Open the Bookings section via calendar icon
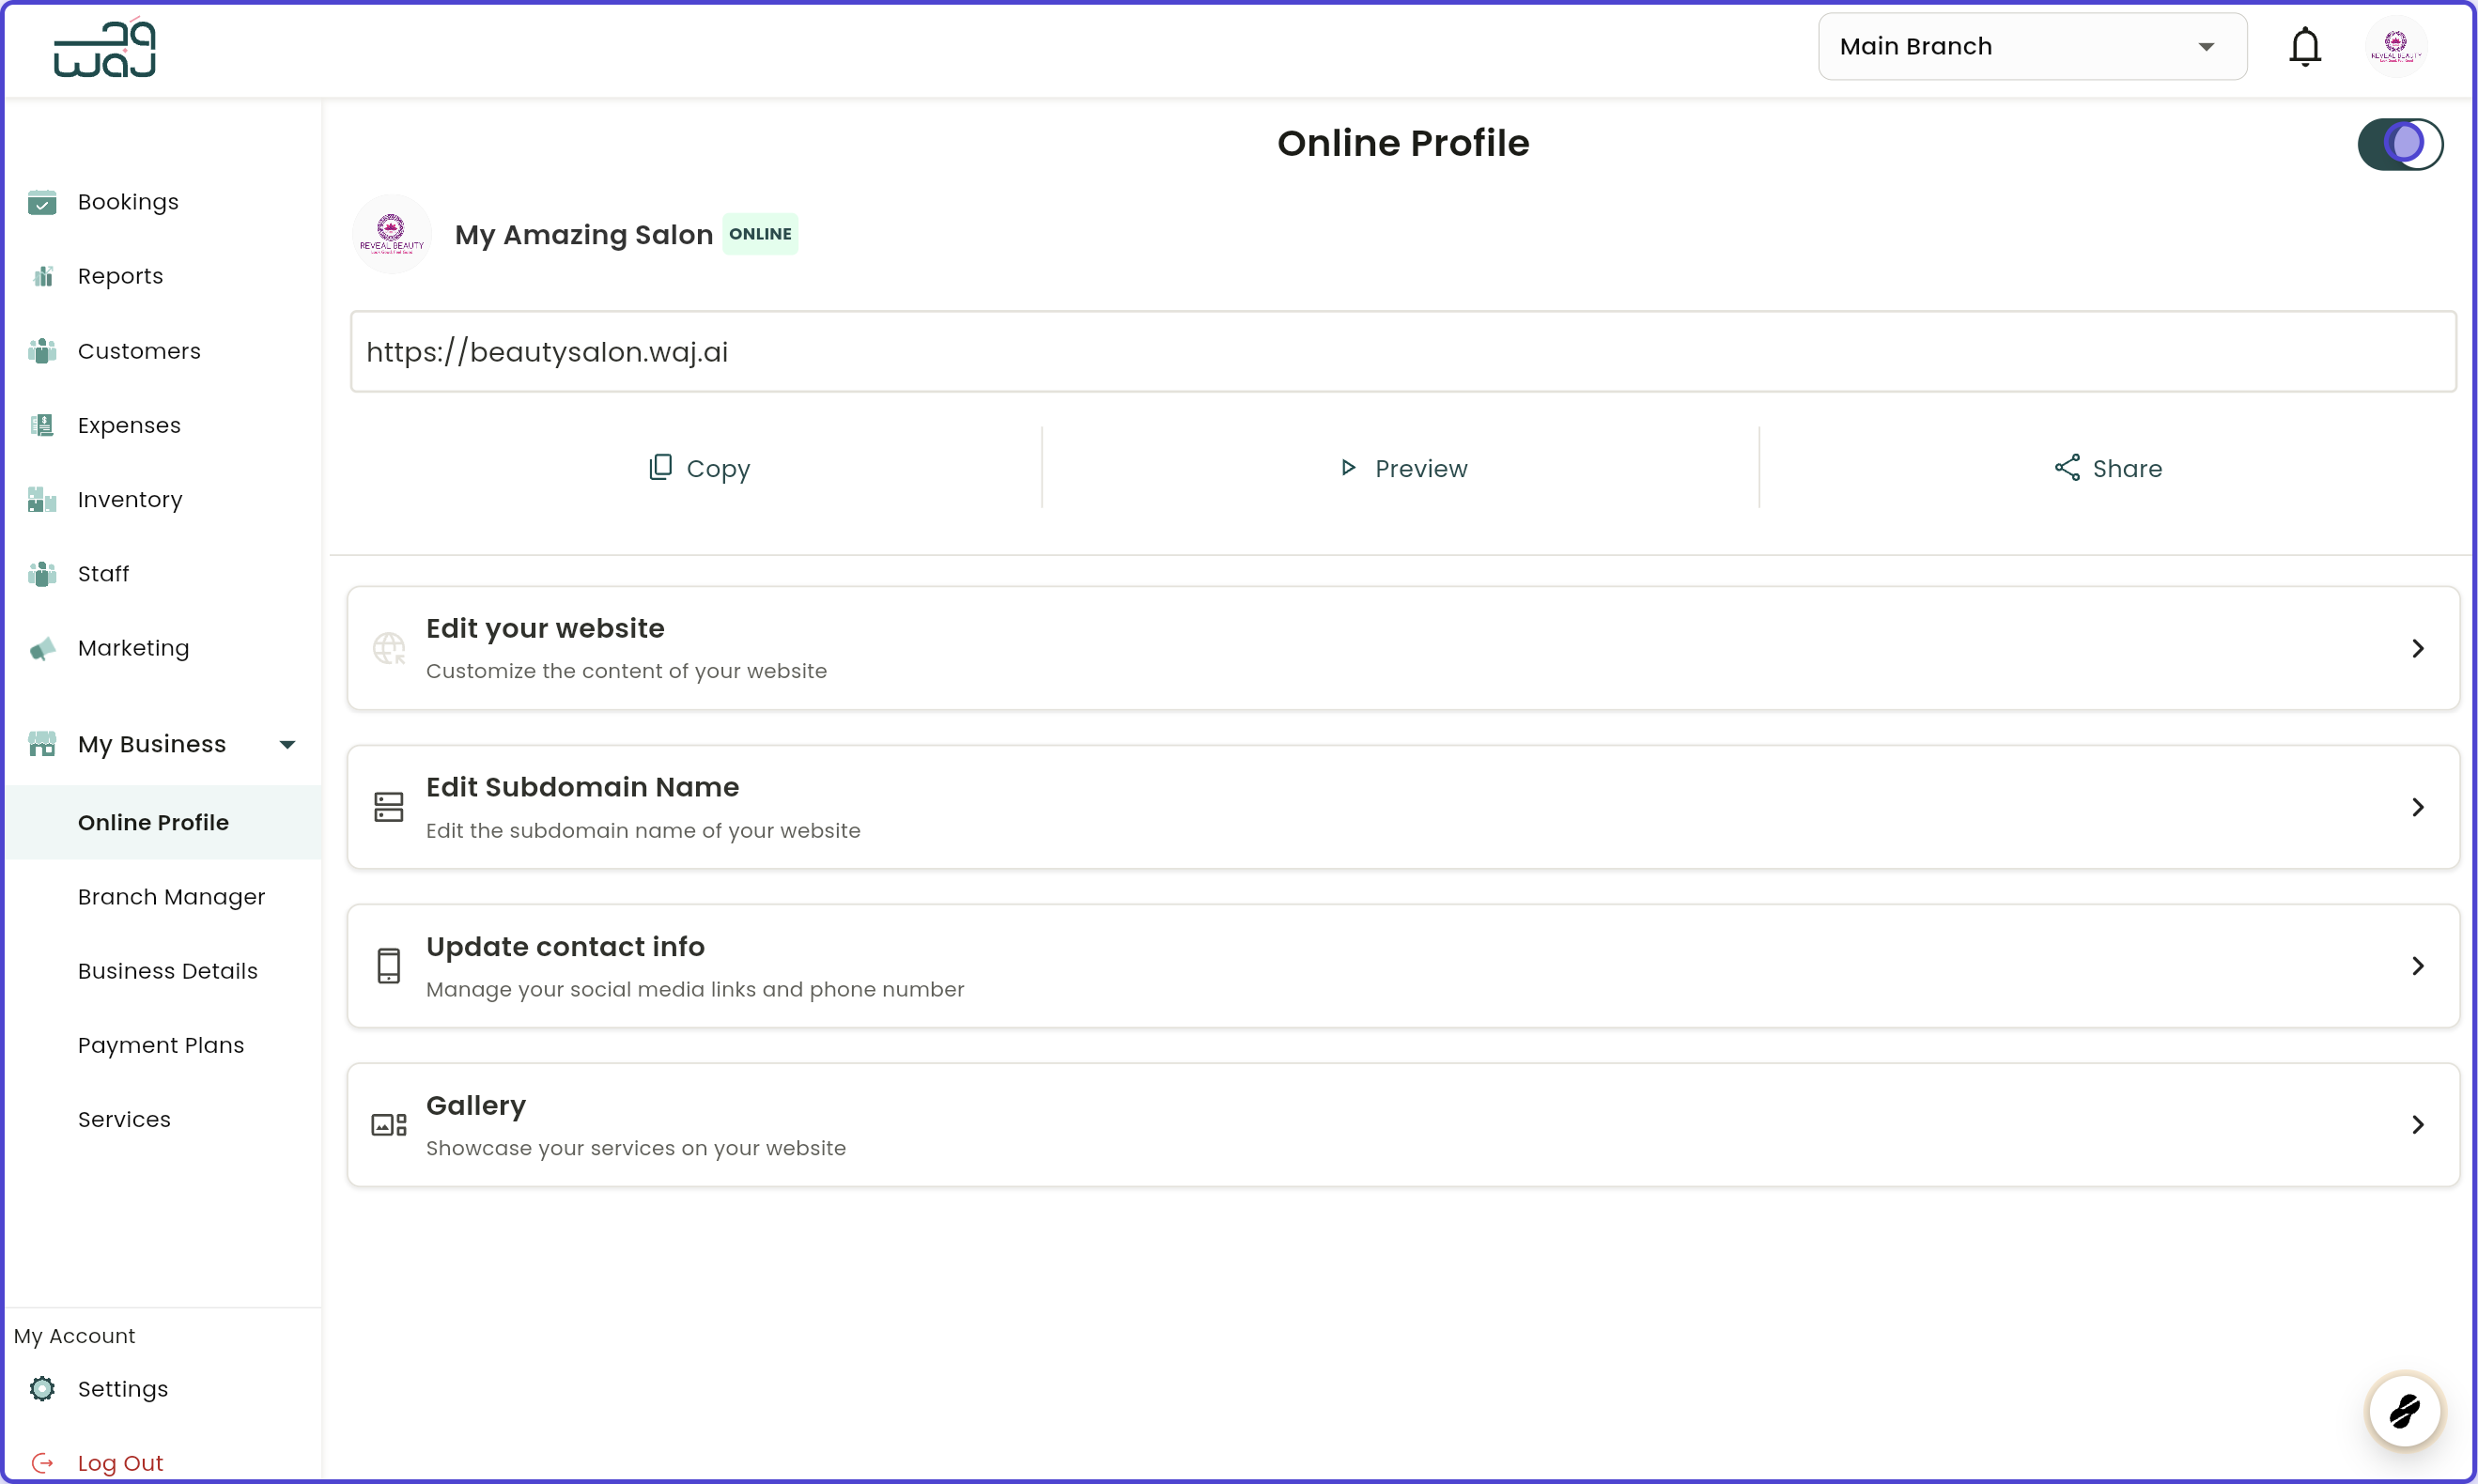 click(x=42, y=201)
